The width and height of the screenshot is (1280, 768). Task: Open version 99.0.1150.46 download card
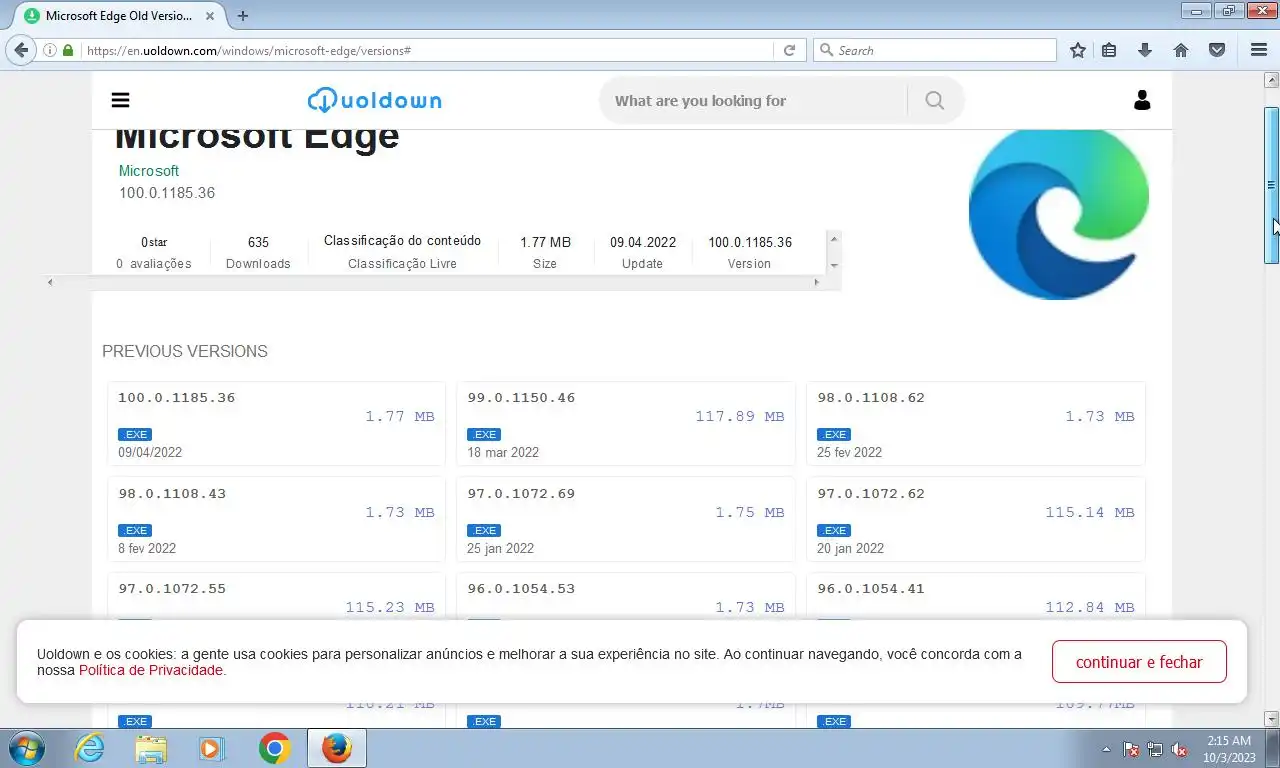point(626,424)
